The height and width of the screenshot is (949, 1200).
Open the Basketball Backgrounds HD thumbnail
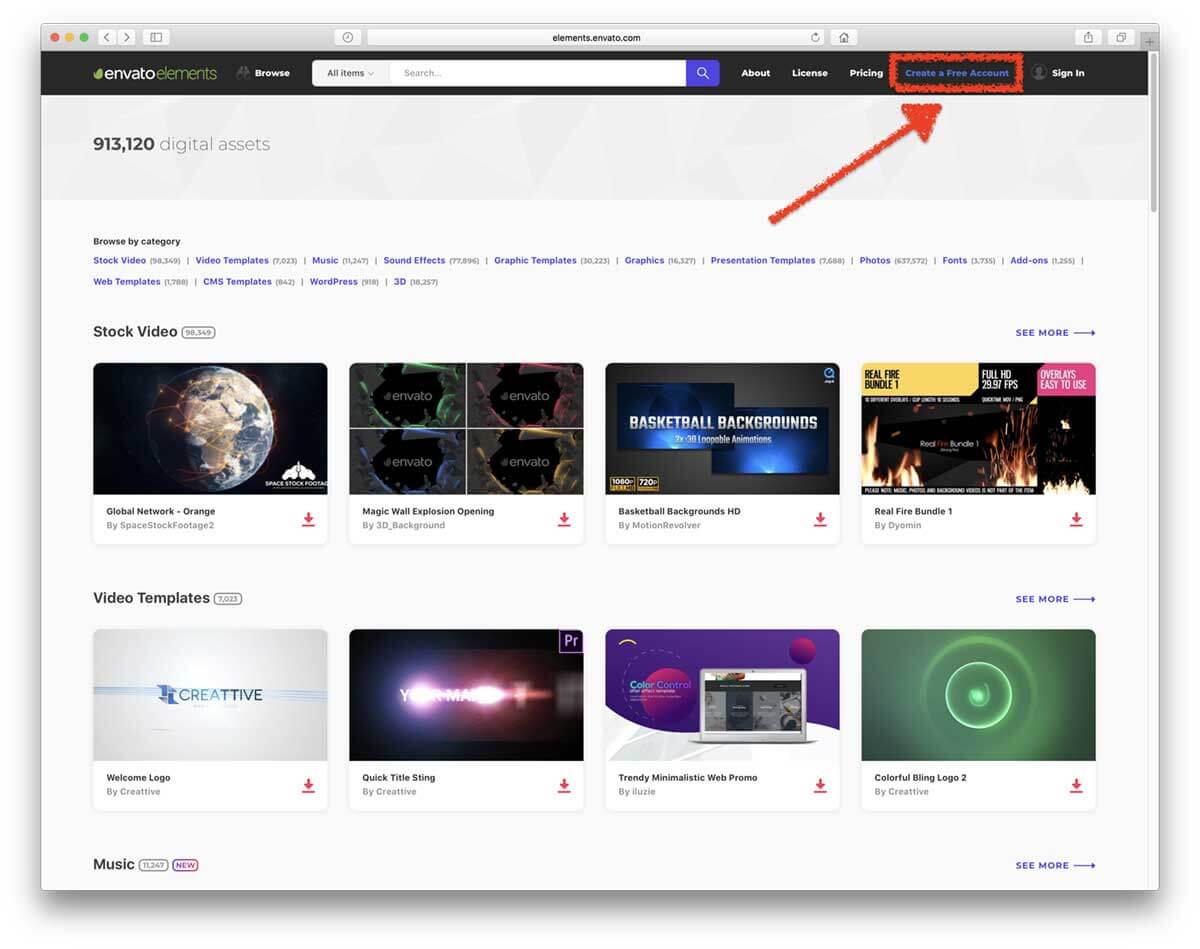pyautogui.click(x=722, y=429)
